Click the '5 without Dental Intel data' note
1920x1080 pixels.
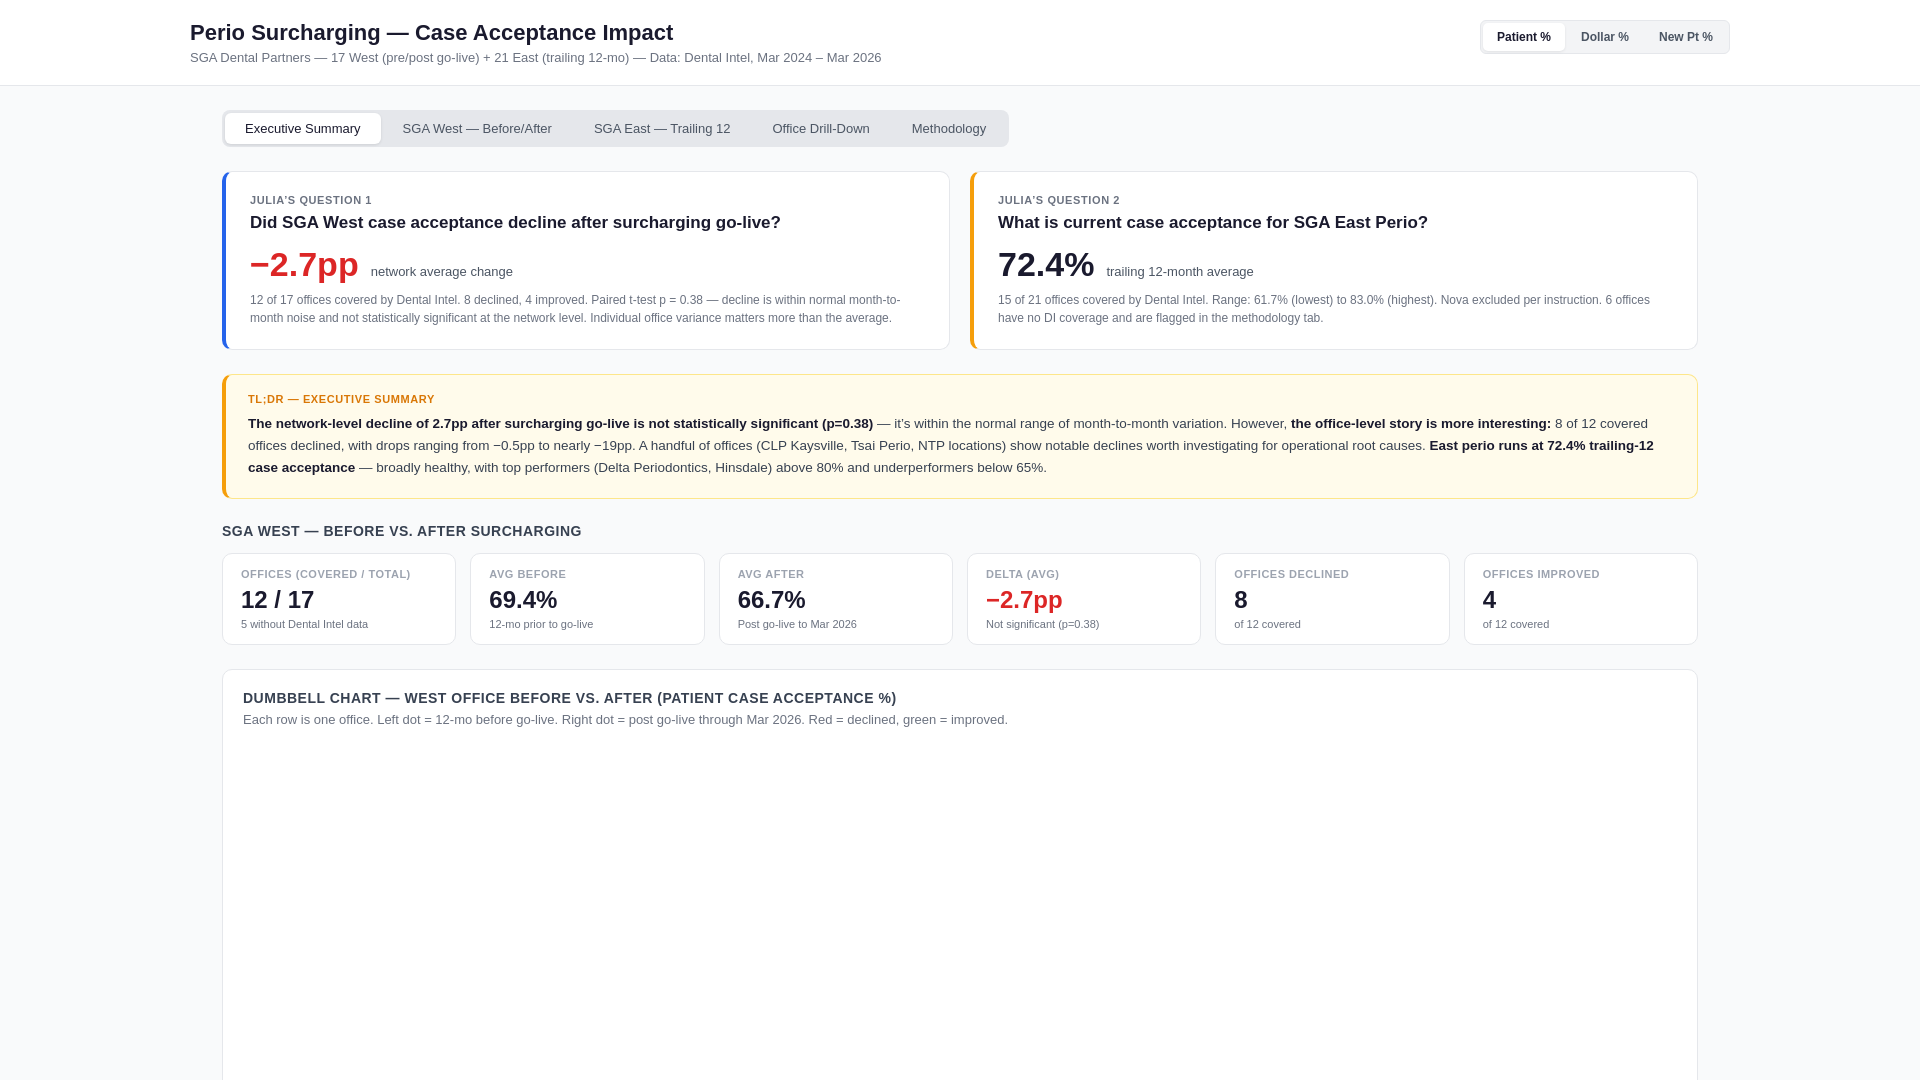(x=304, y=624)
